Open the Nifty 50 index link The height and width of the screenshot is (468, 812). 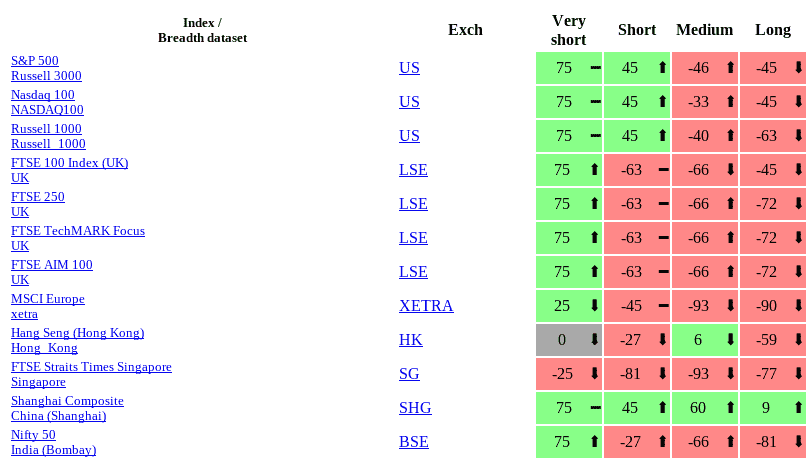(x=33, y=435)
